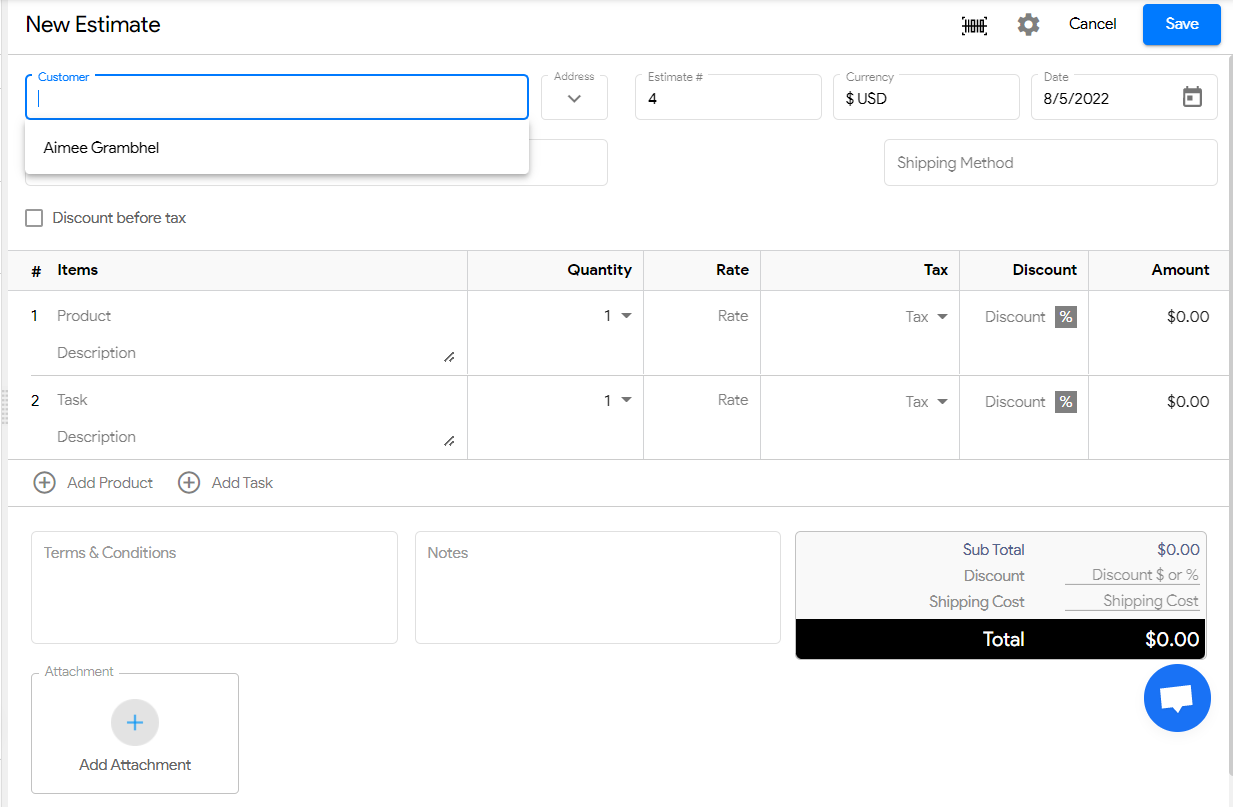Click the Terms & Conditions text area
Screen dimensions: 1233x807
[x=214, y=587]
